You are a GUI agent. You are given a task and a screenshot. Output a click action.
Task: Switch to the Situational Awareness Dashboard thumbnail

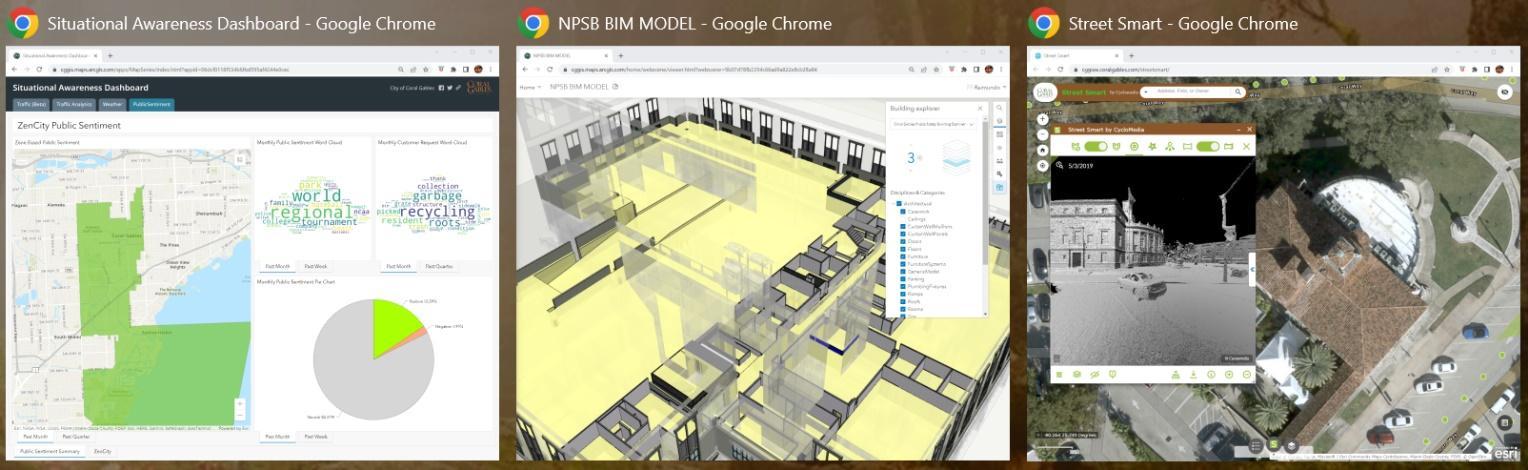[x=252, y=253]
